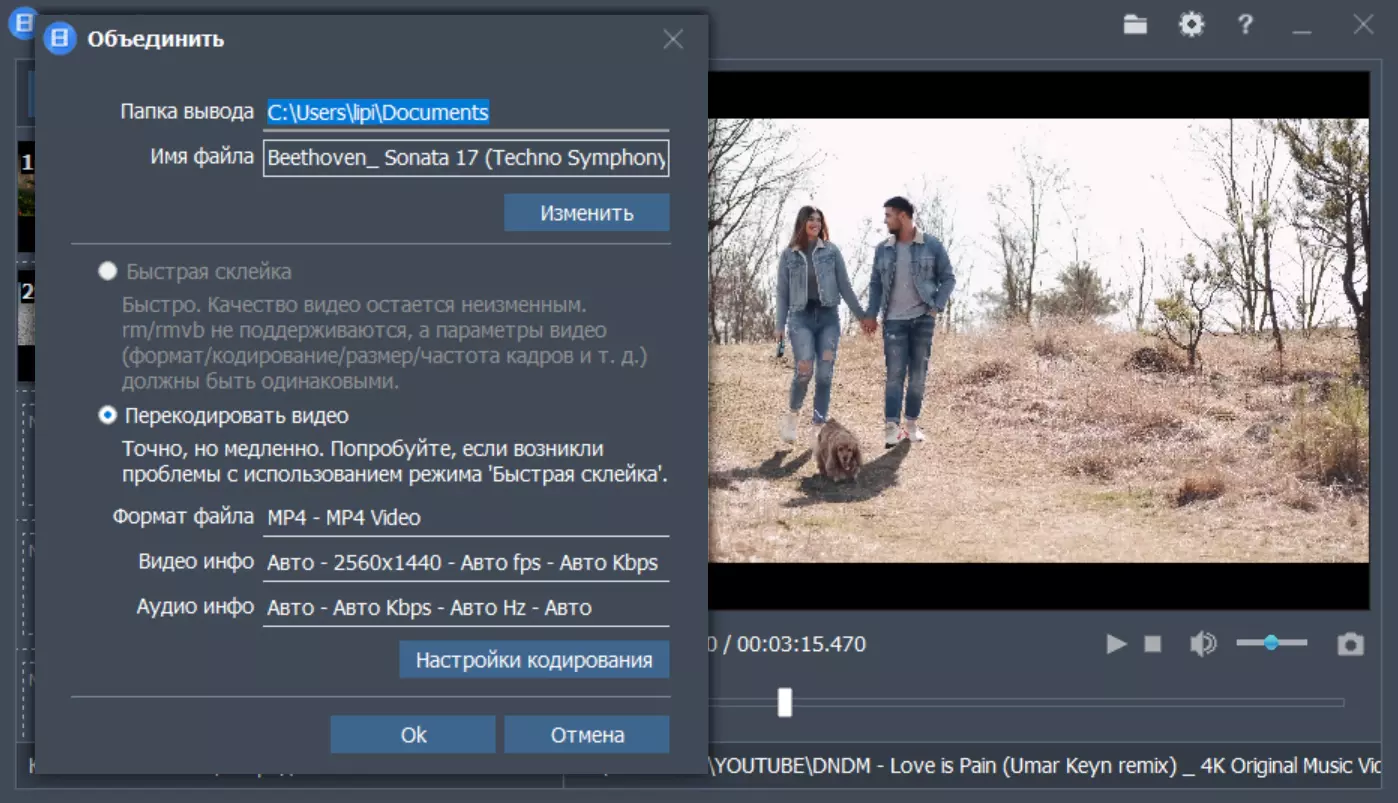Click the 00:03:15.470 duration text
This screenshot has width=1398, height=803.
pos(801,644)
